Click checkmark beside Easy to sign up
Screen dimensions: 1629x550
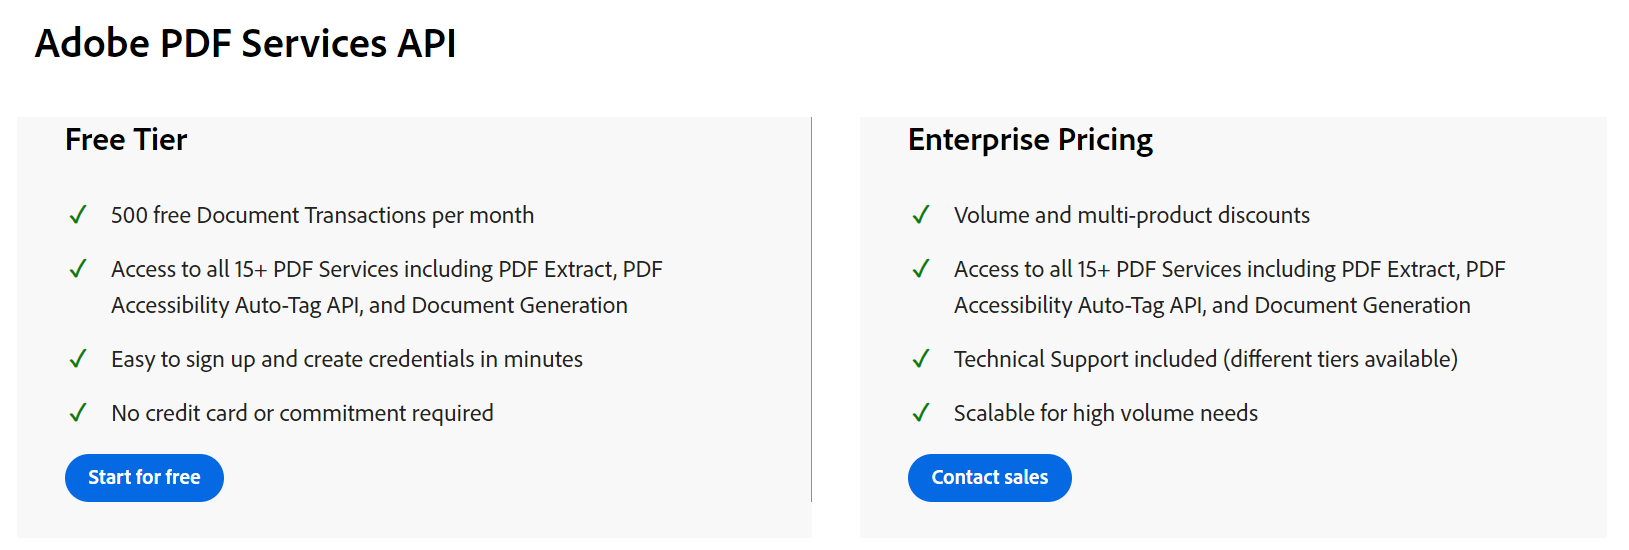click(78, 359)
